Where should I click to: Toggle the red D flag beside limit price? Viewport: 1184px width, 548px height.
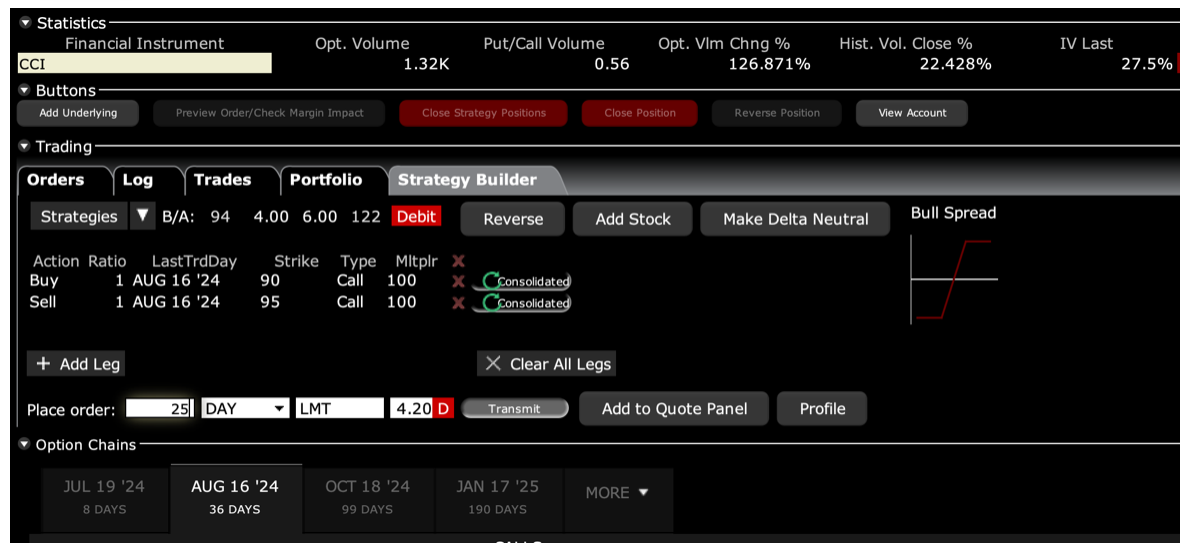(443, 409)
